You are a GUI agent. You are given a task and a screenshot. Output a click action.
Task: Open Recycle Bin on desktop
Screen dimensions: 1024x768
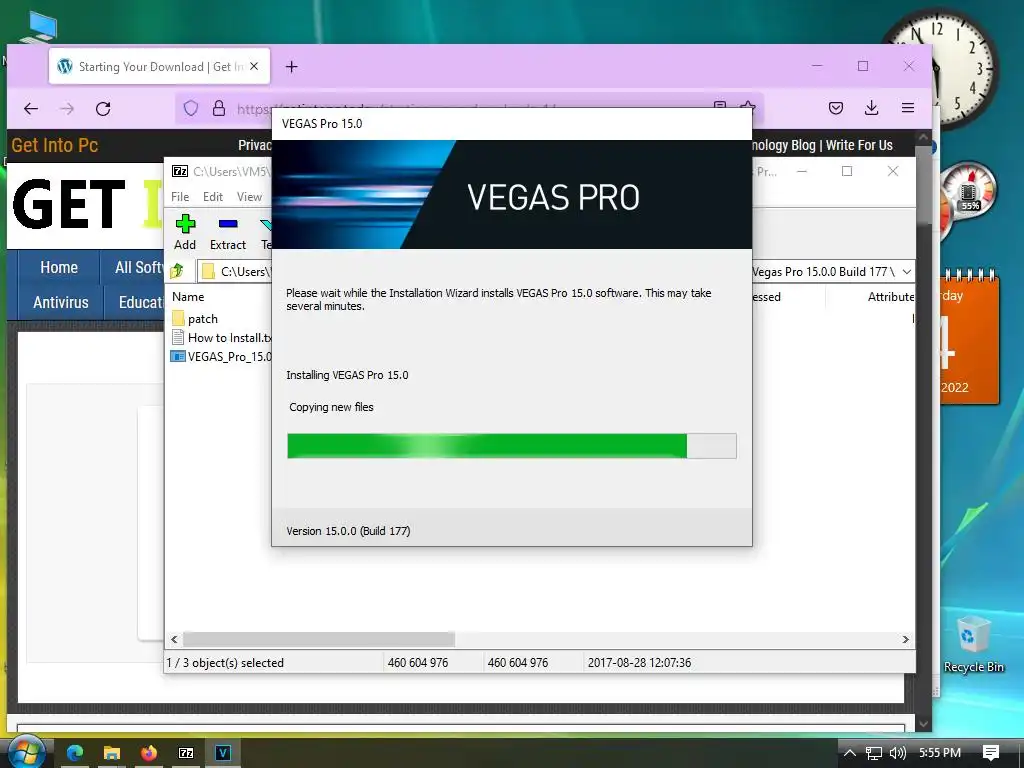[x=973, y=643]
